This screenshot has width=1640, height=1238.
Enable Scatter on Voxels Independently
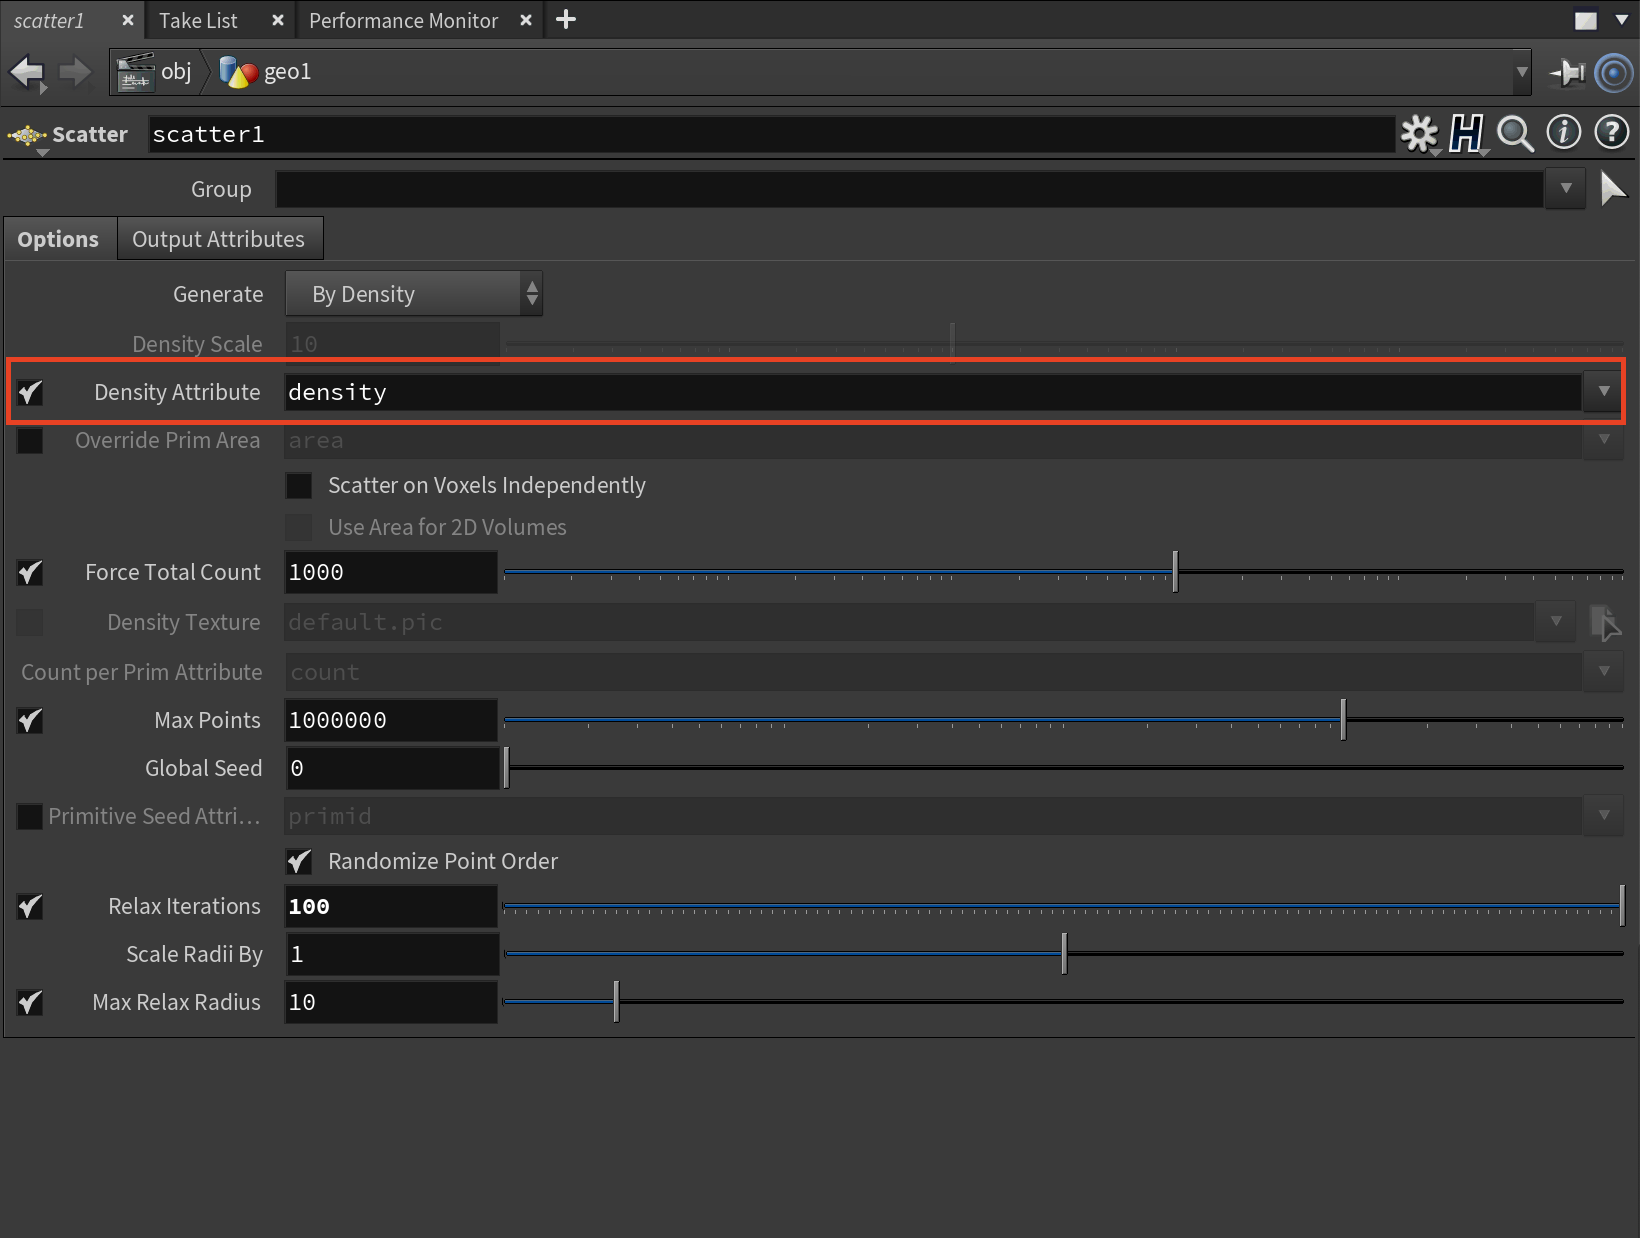pos(299,486)
